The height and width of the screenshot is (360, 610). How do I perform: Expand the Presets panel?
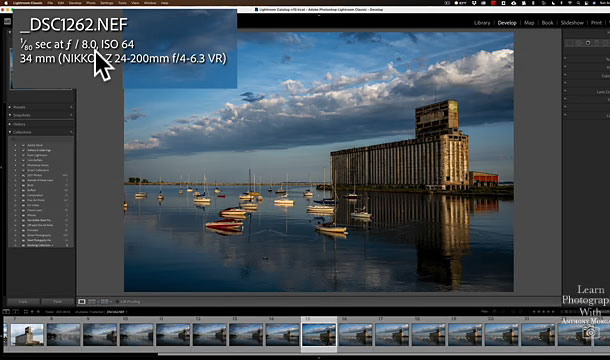(10, 107)
